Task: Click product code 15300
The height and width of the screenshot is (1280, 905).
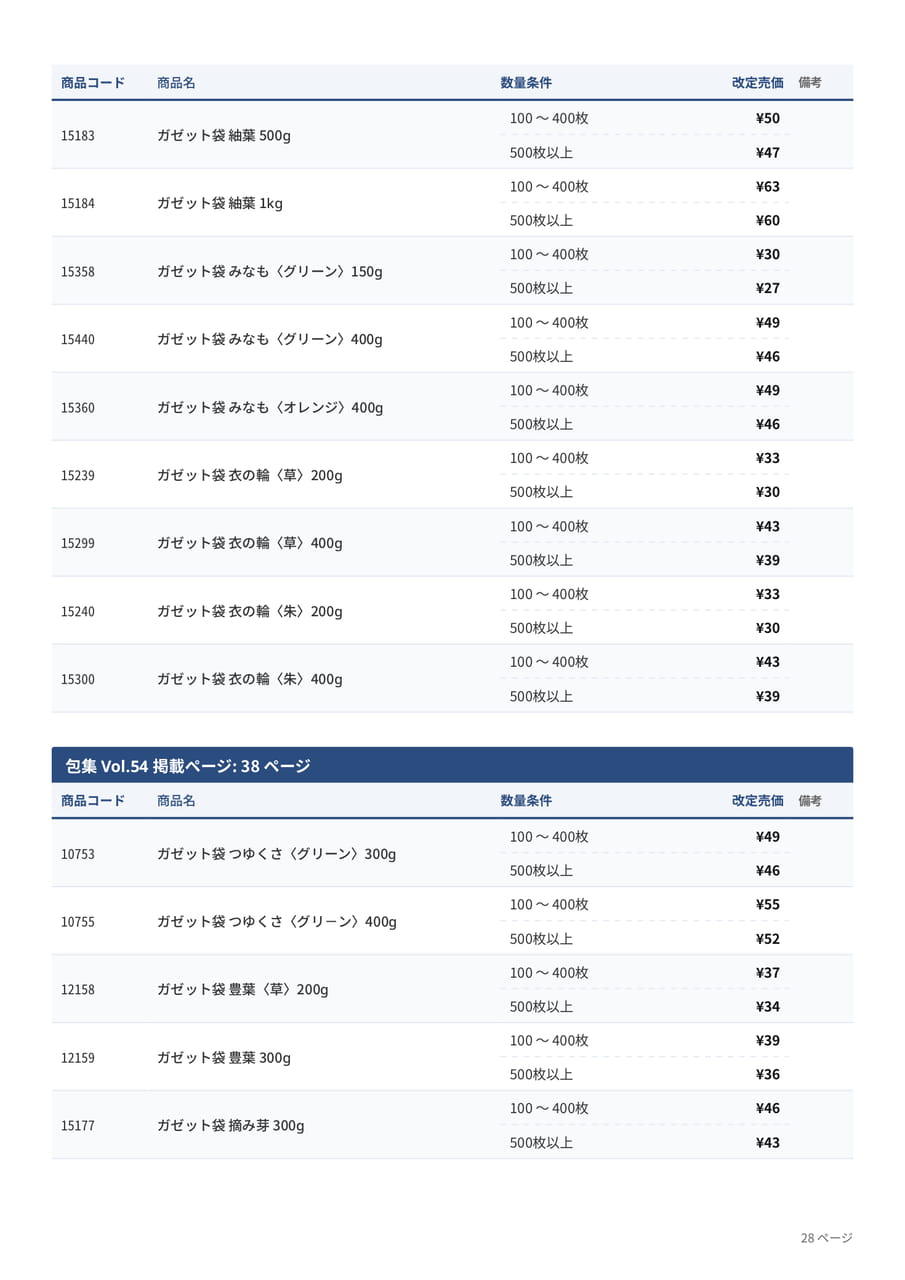Action: click(78, 679)
